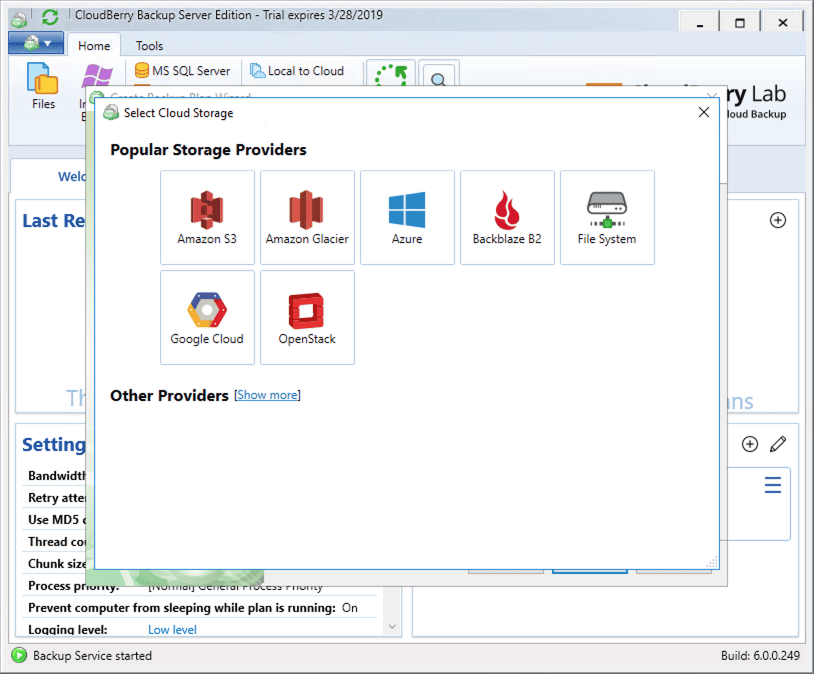Open the pencil edit icon
This screenshot has height=674, width=814.
(778, 444)
